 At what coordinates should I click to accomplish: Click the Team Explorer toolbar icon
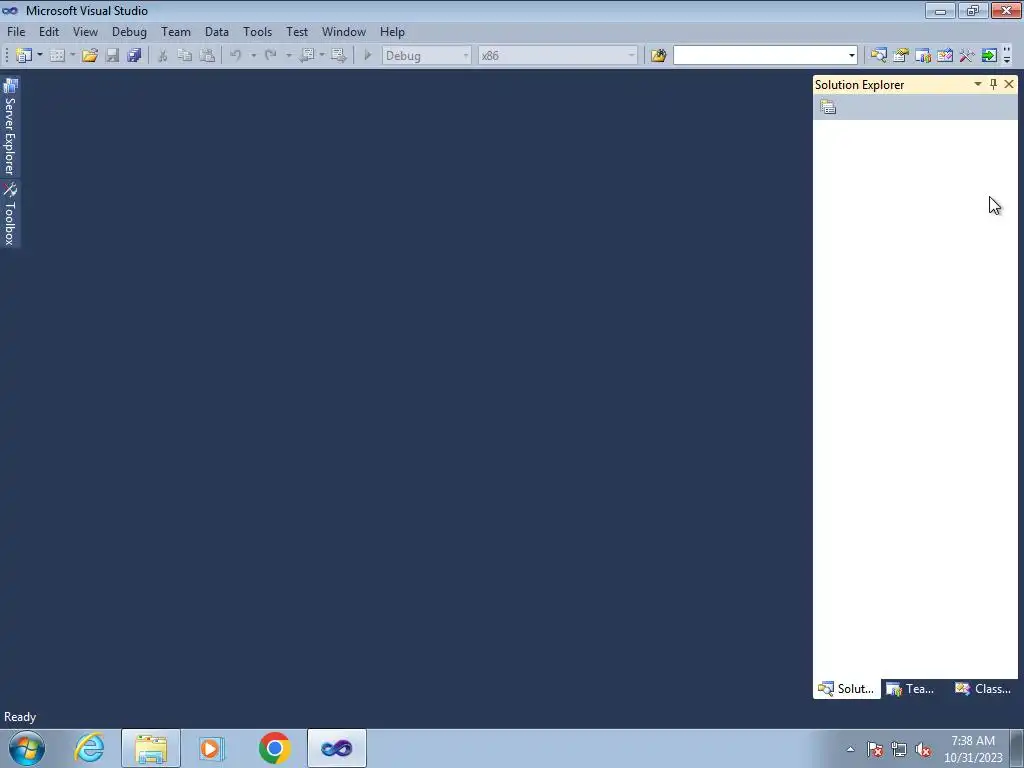click(923, 56)
